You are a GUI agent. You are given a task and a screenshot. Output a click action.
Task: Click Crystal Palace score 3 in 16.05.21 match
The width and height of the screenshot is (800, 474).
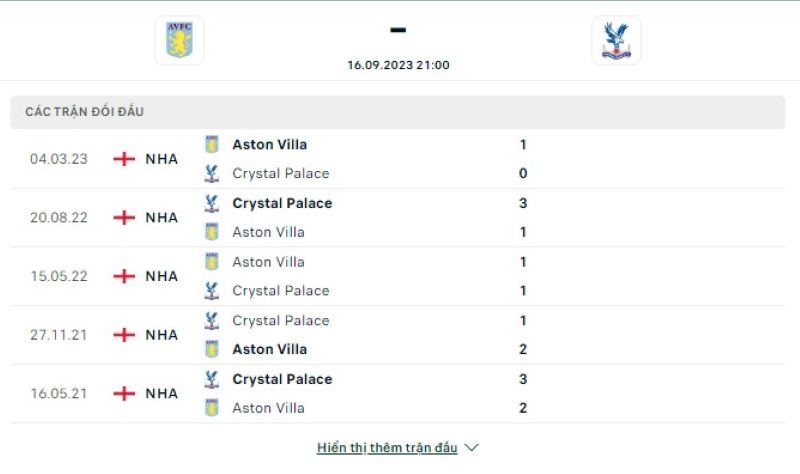[523, 379]
